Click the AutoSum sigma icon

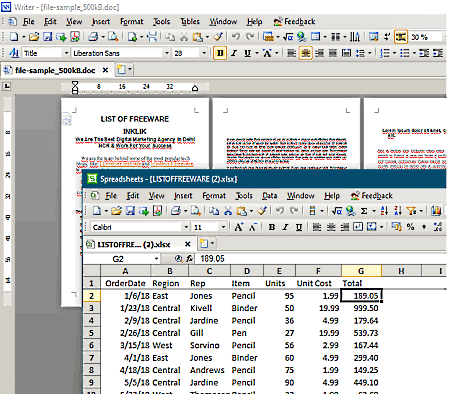tap(364, 211)
